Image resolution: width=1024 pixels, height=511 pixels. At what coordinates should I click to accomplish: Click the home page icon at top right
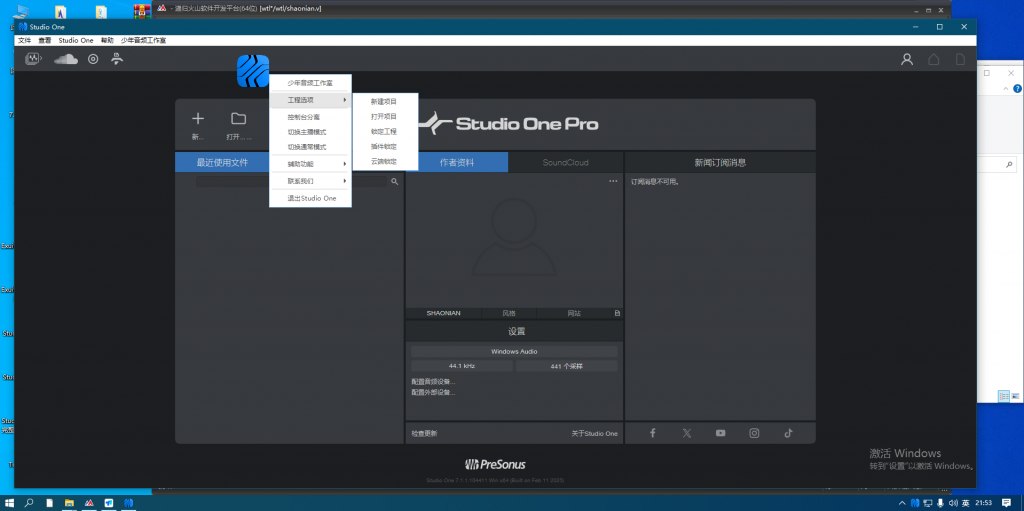[934, 59]
